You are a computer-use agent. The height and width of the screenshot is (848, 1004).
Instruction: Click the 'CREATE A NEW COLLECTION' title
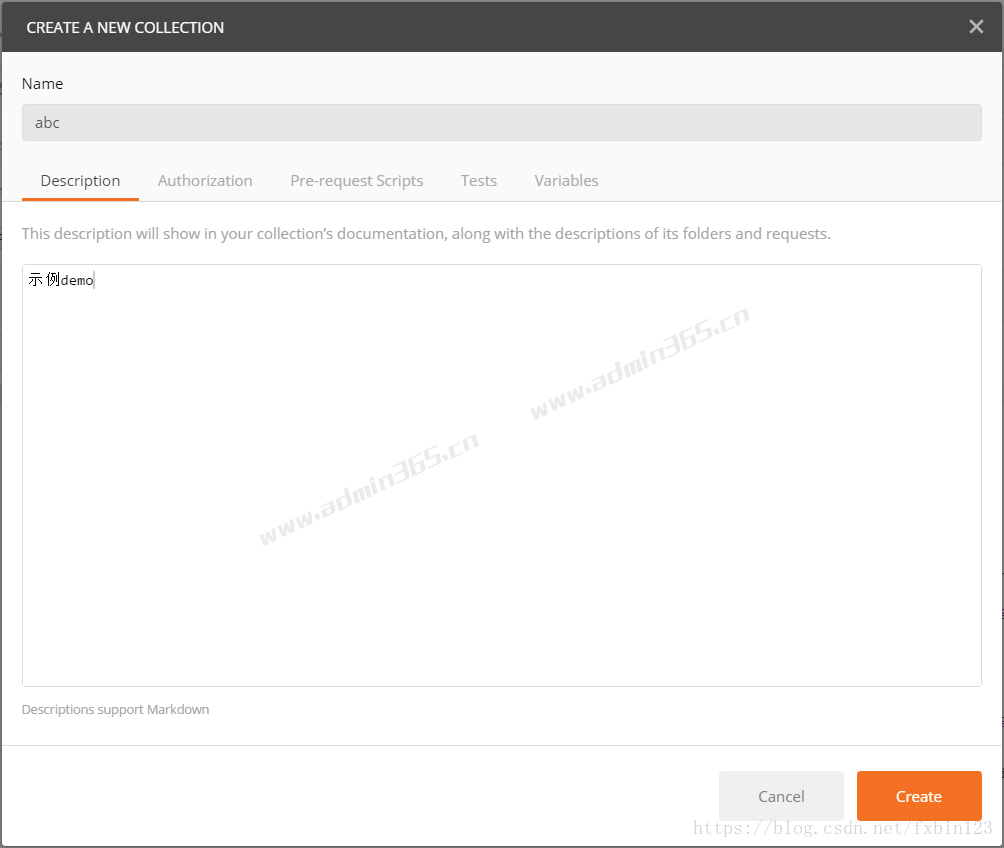click(125, 28)
